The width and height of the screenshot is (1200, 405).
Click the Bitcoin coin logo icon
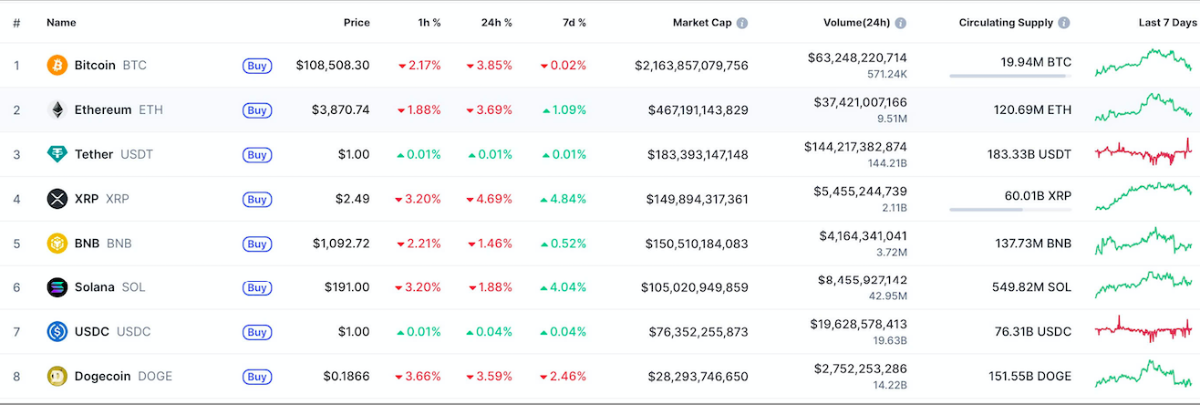pyautogui.click(x=58, y=65)
